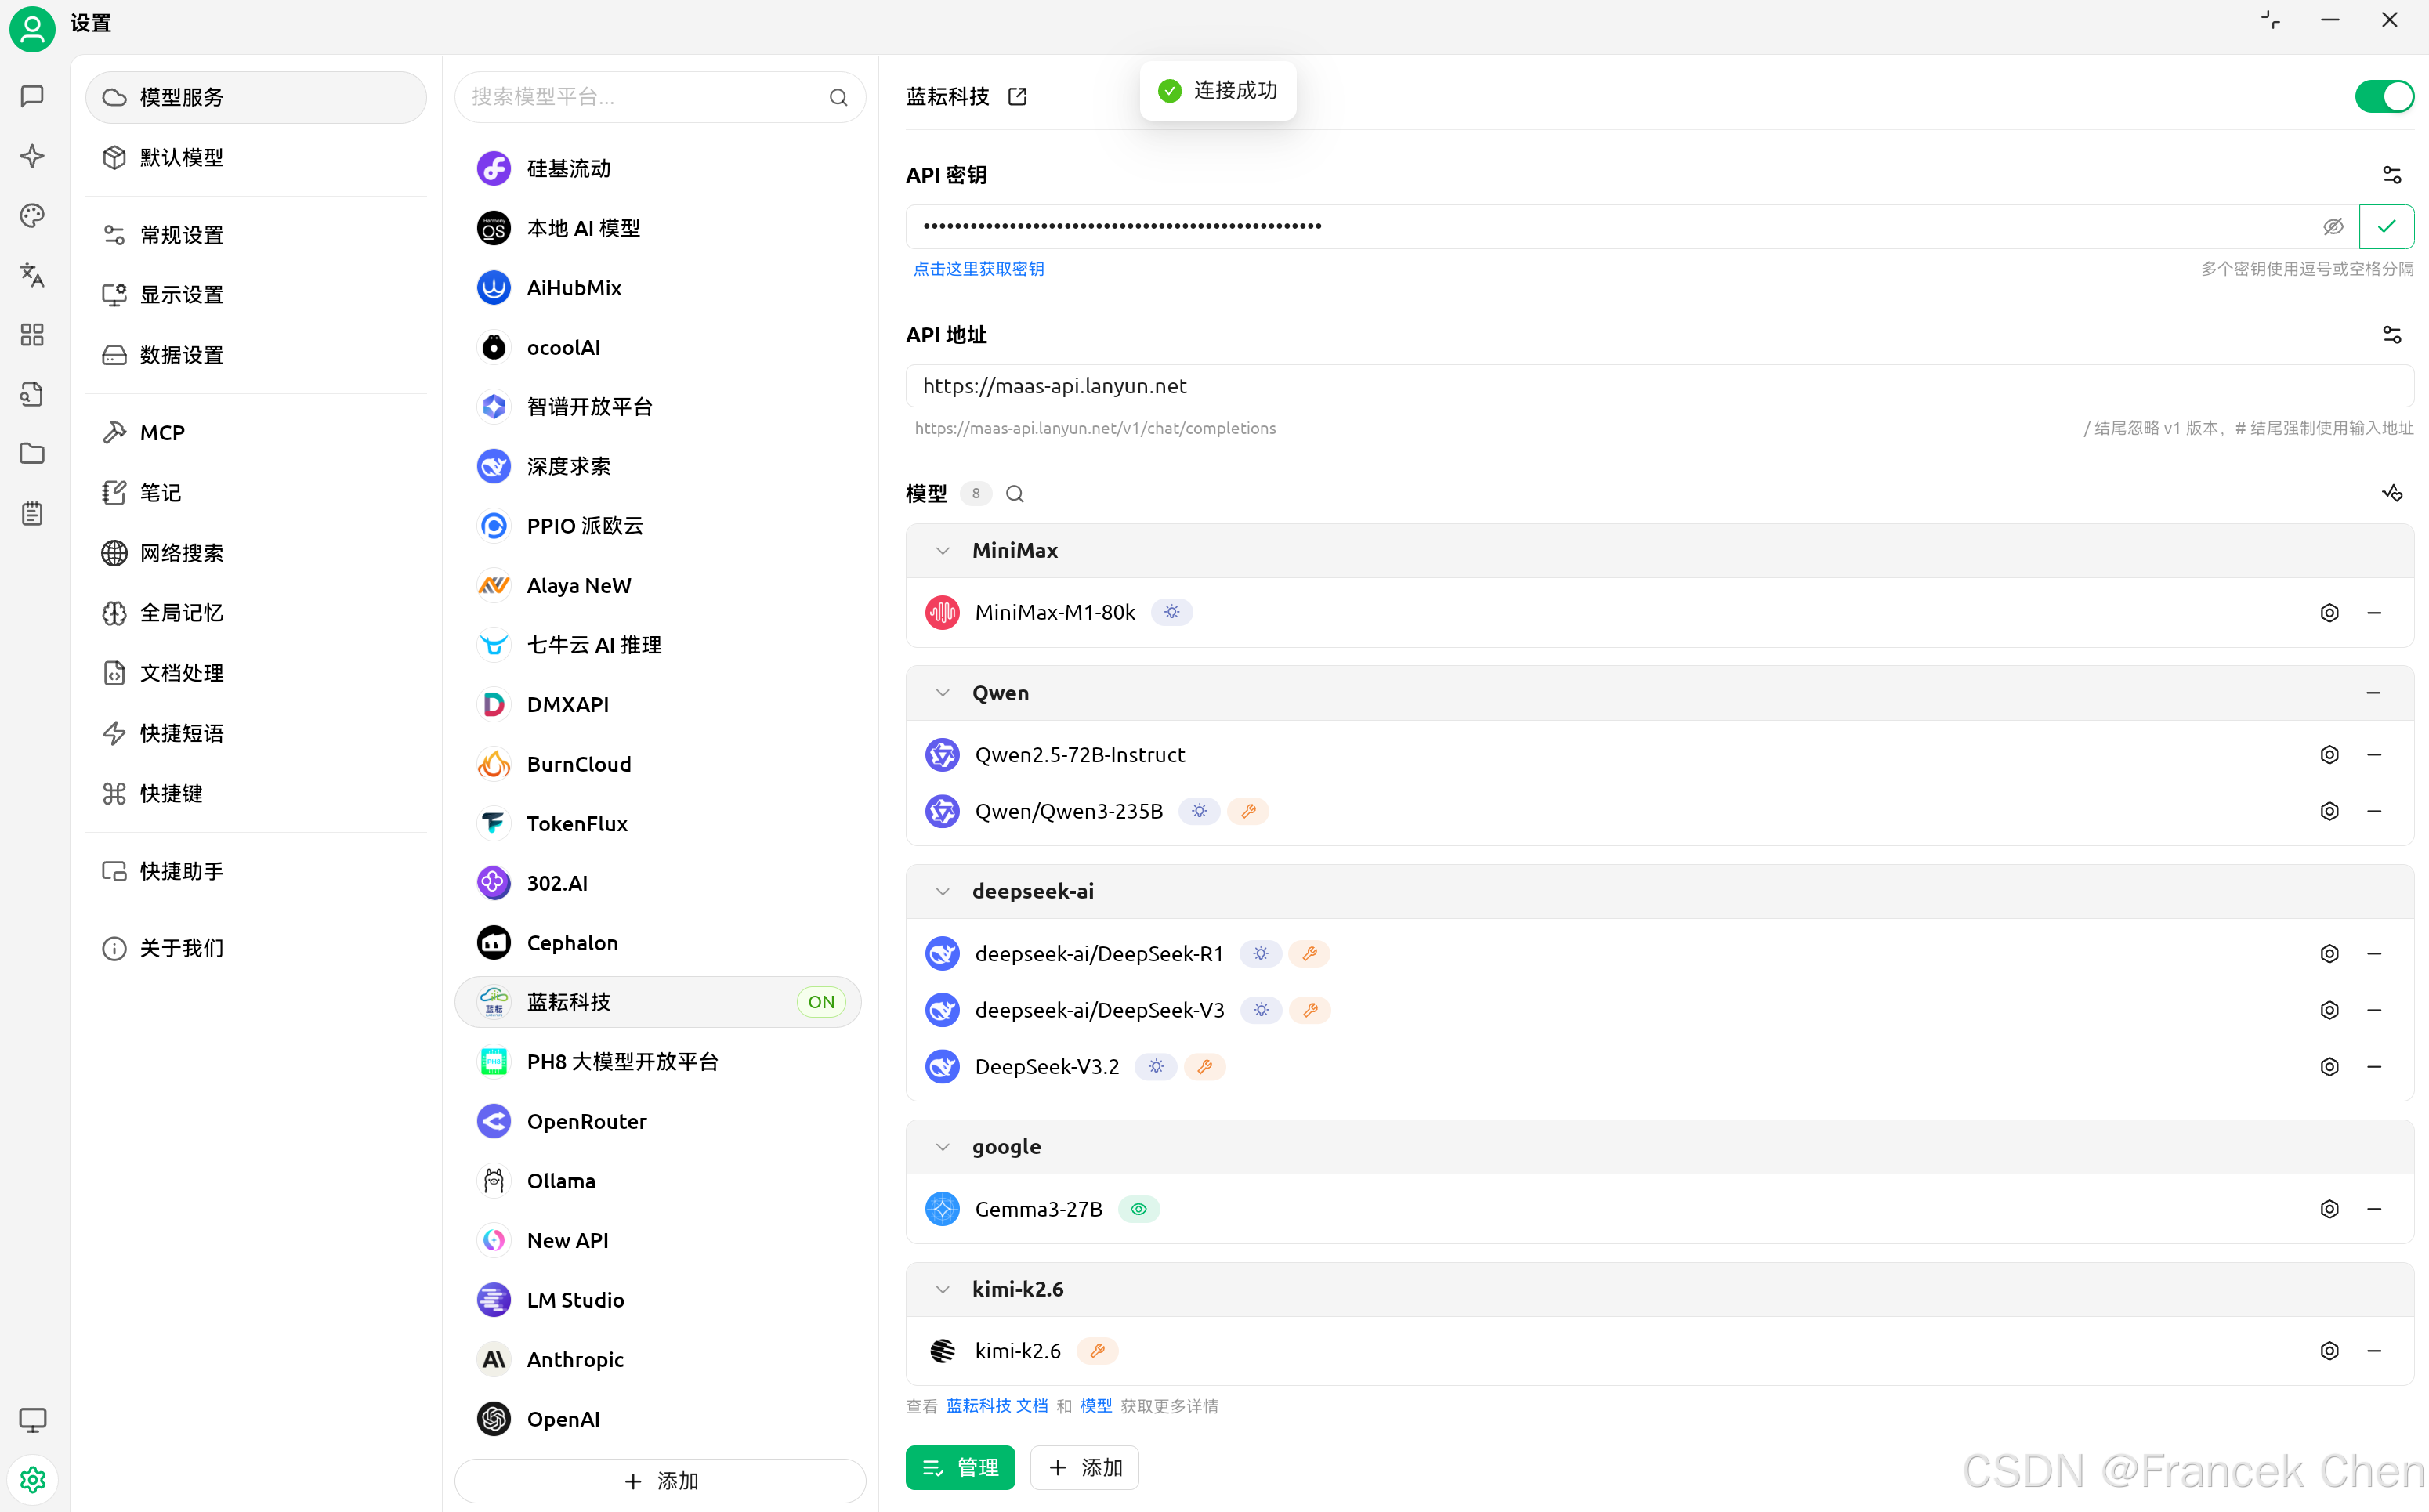This screenshot has height=1512, width=2429.
Task: Open settings gear for DeepSeek-V3.2
Action: coord(2329,1067)
